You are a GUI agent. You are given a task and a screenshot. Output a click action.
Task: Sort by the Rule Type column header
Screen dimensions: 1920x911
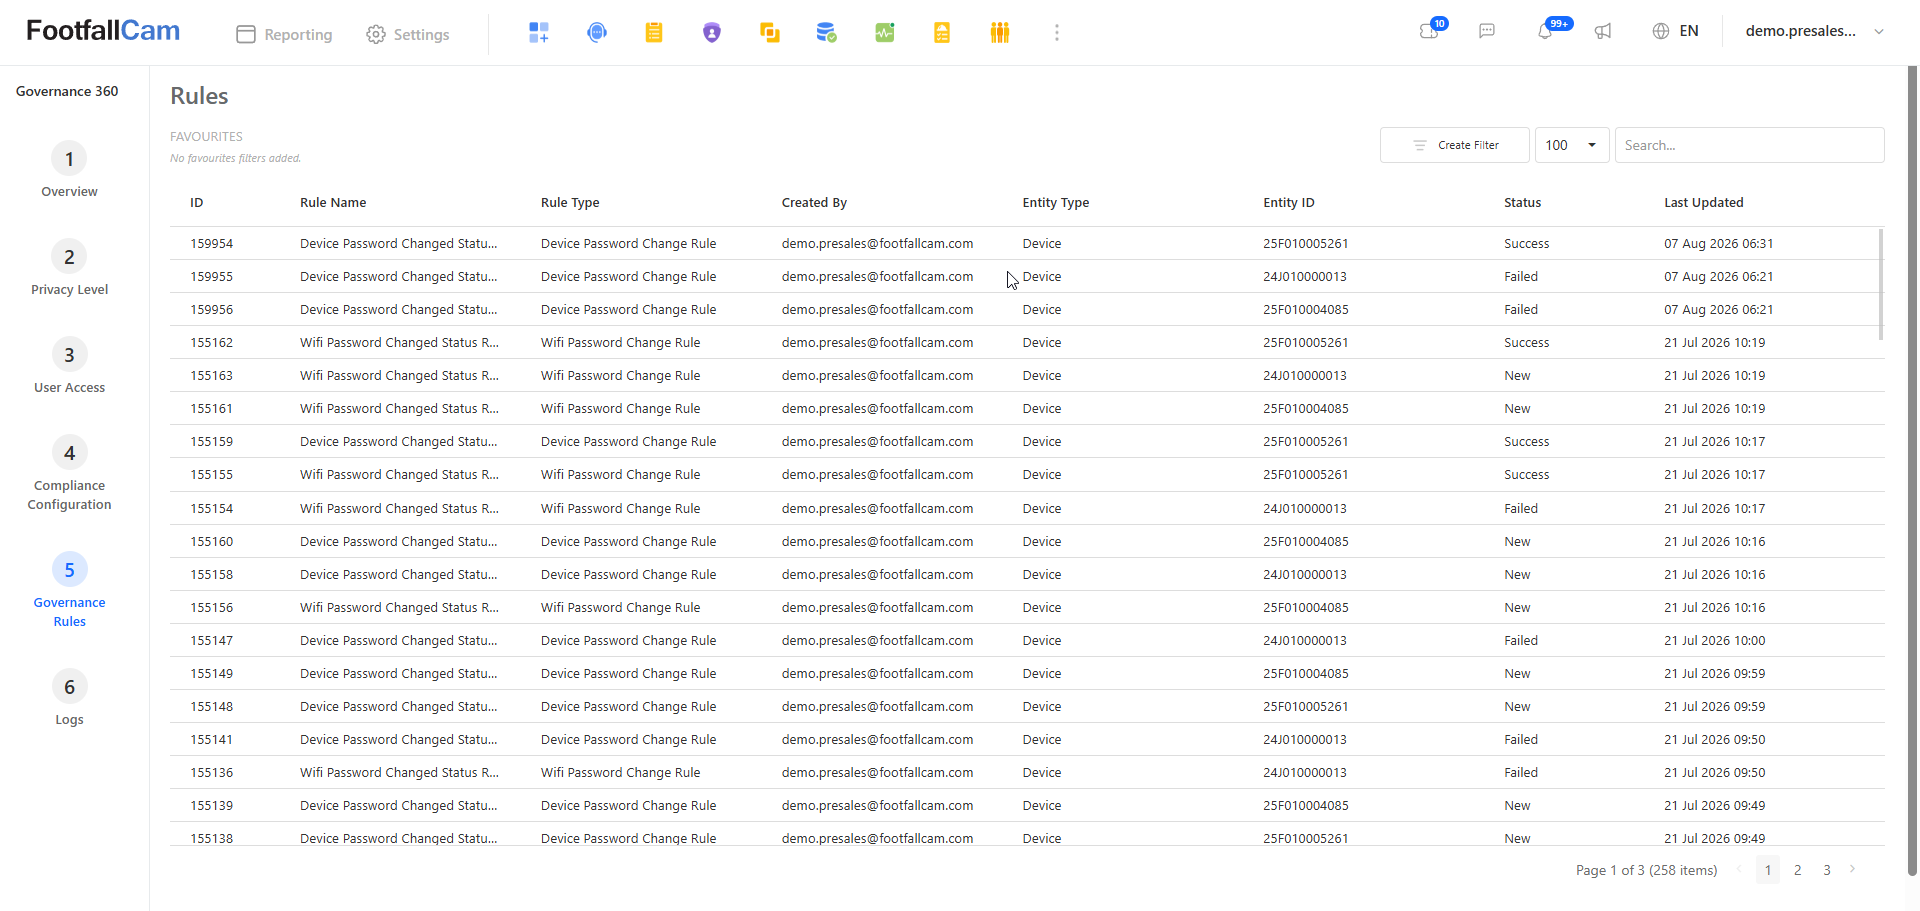click(x=570, y=203)
